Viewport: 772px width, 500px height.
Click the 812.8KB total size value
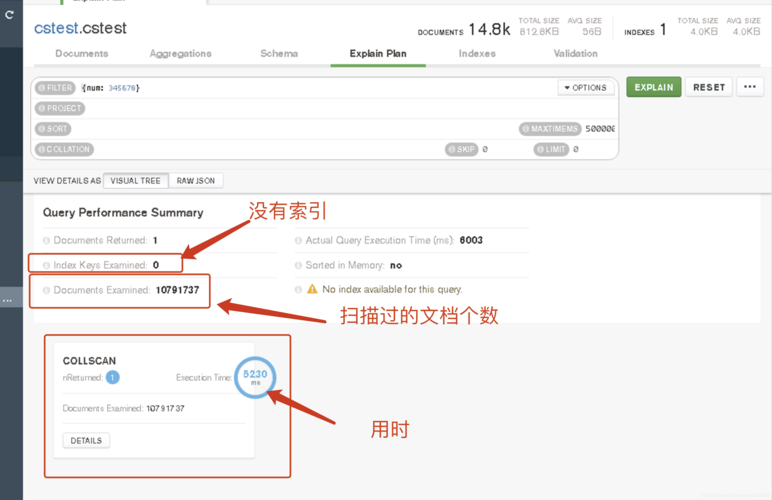[539, 31]
